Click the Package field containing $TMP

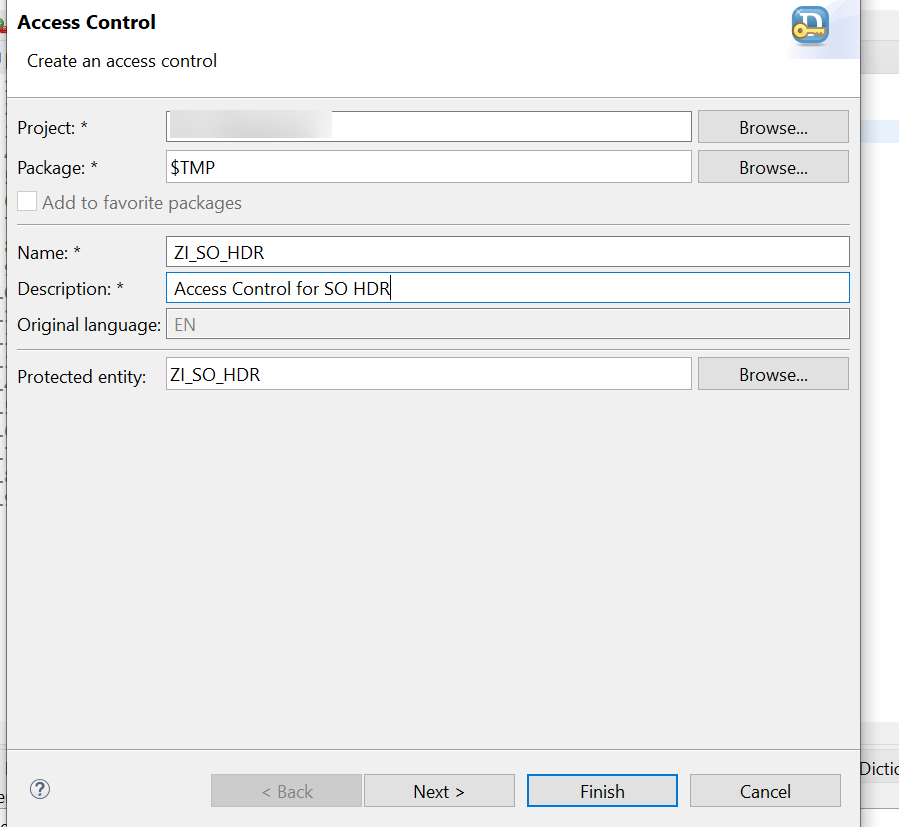pyautogui.click(x=428, y=167)
